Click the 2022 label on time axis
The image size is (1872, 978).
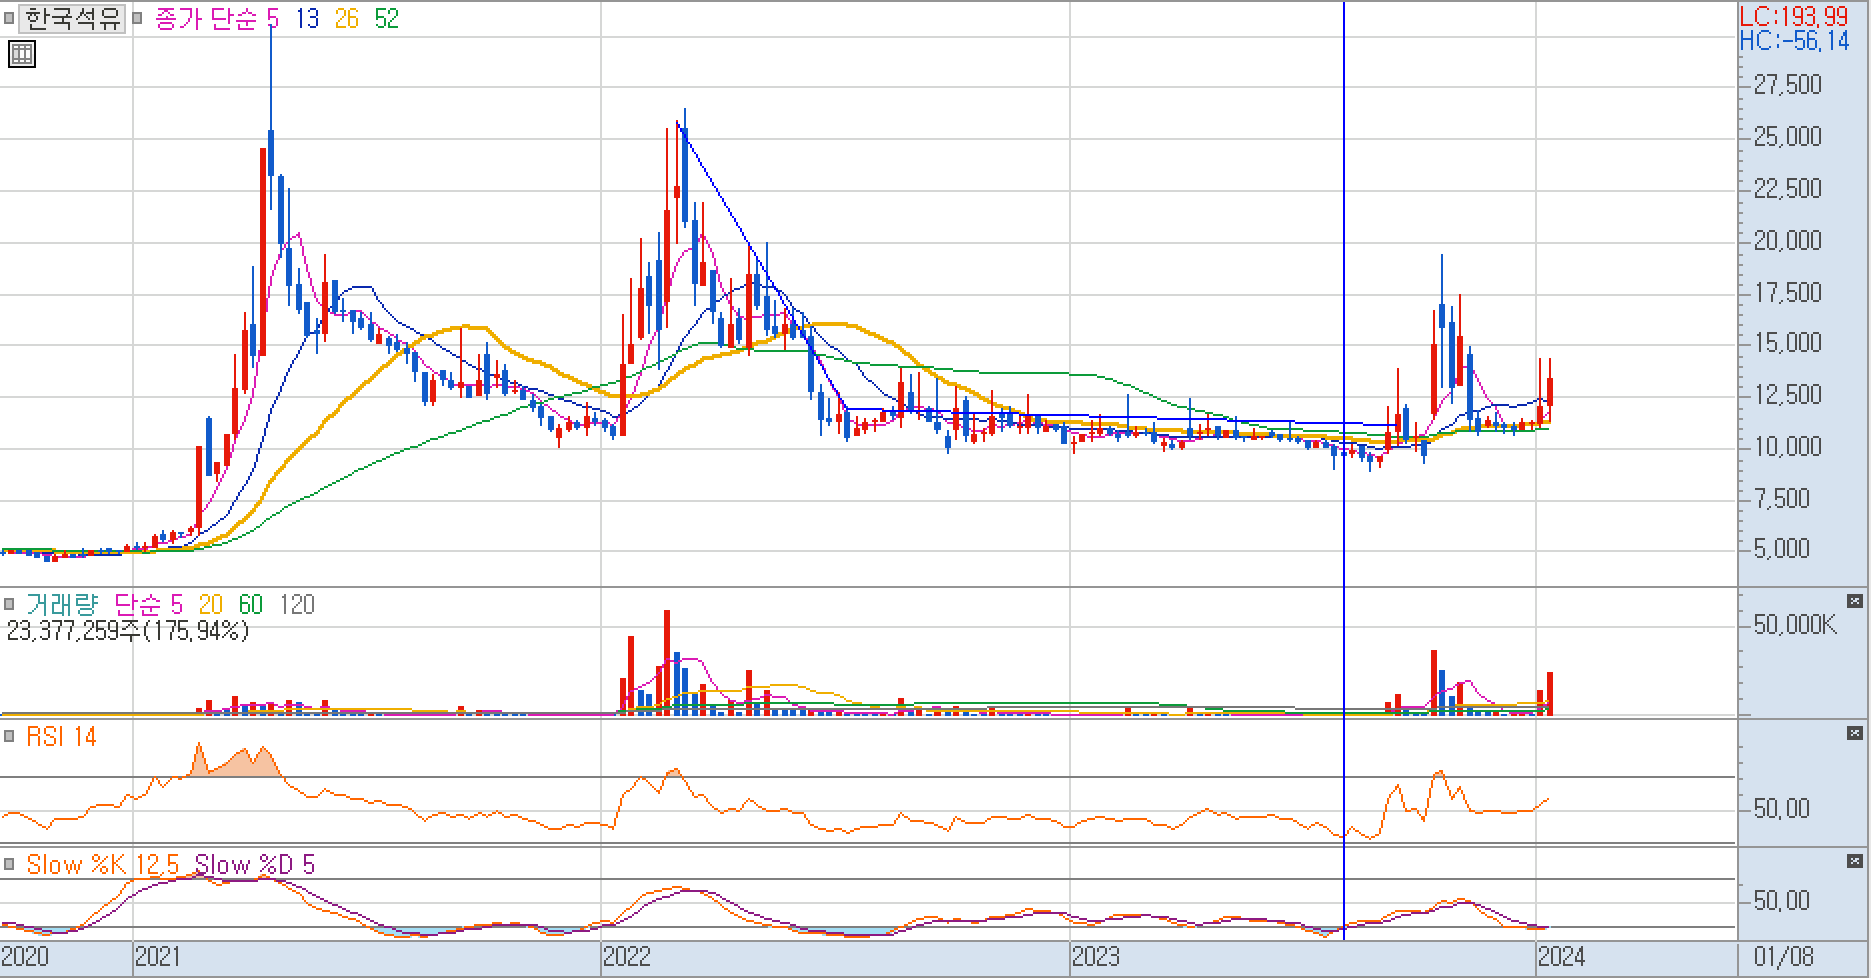click(x=627, y=957)
